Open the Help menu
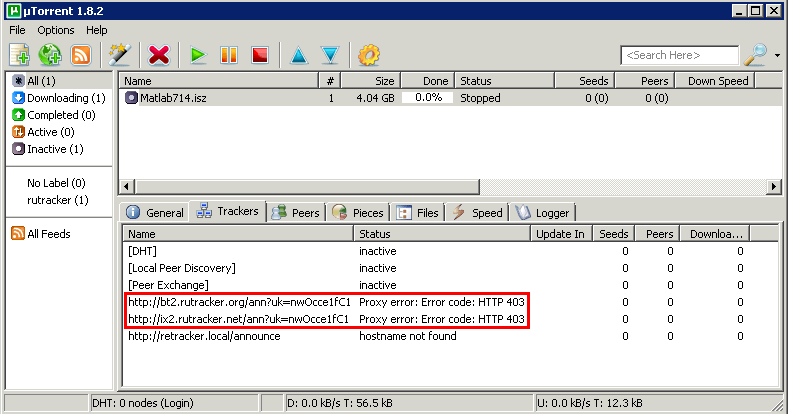The height and width of the screenshot is (414, 788). pos(96,30)
